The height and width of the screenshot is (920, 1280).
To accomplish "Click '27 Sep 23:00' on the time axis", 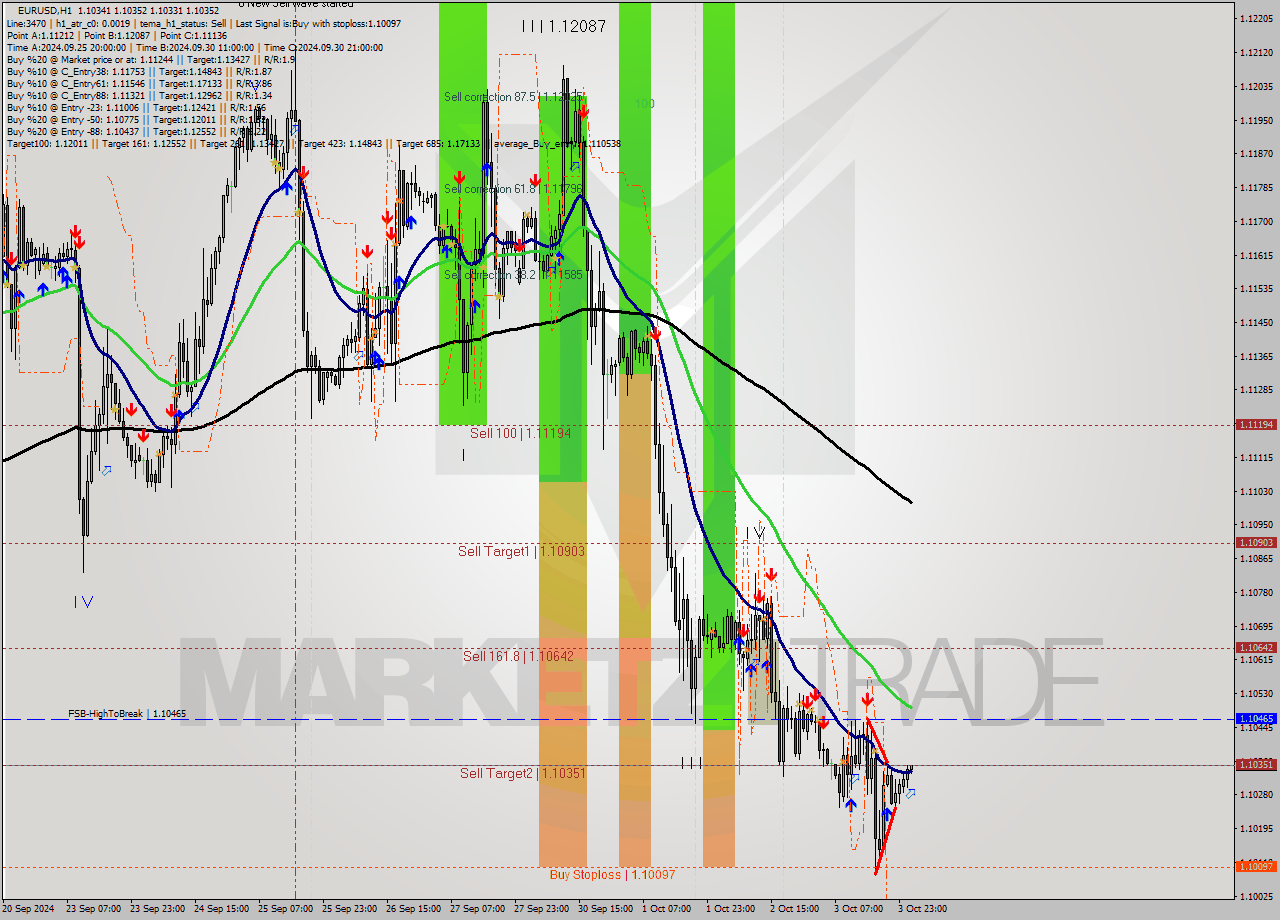I will (541, 909).
